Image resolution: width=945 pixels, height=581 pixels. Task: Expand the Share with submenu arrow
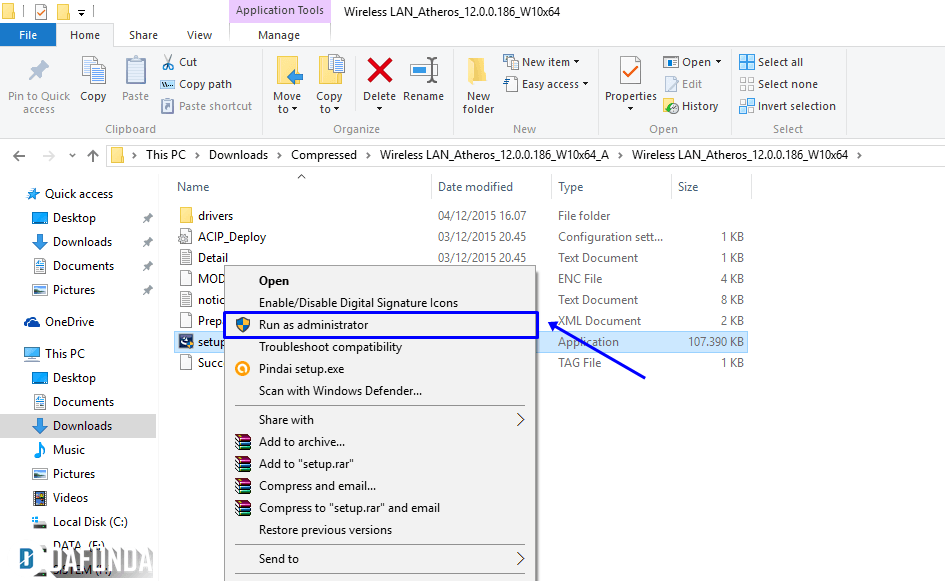tap(520, 420)
